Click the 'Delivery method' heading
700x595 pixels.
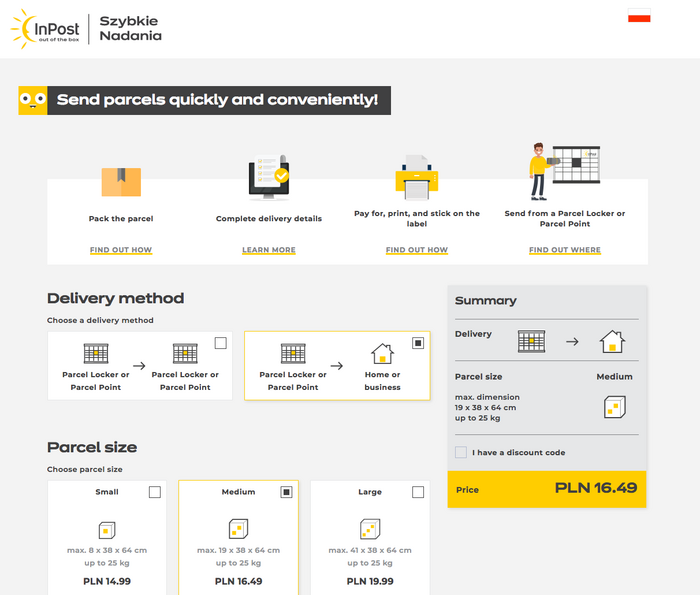(x=116, y=298)
